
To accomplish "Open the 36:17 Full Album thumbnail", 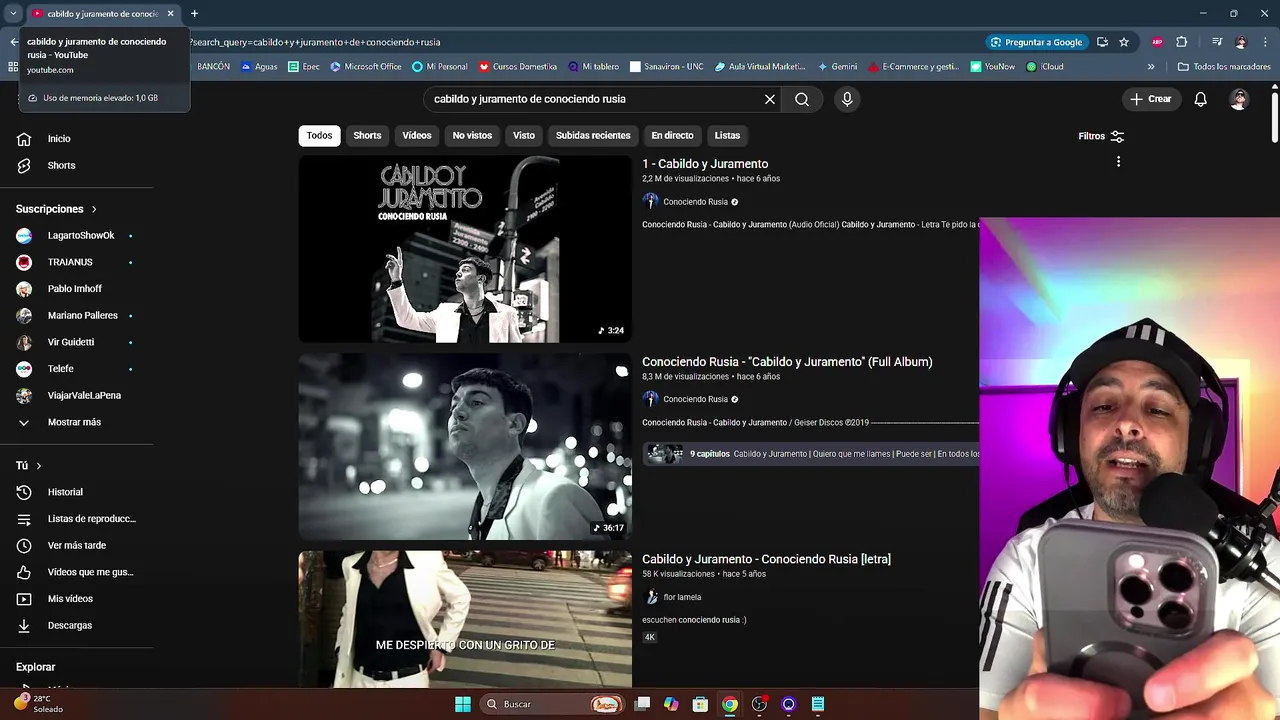I will click(x=465, y=446).
